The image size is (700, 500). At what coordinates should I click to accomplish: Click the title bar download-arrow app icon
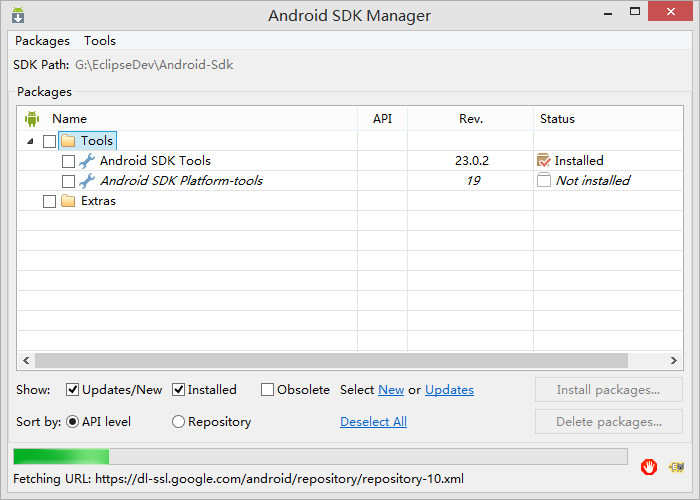click(x=18, y=15)
